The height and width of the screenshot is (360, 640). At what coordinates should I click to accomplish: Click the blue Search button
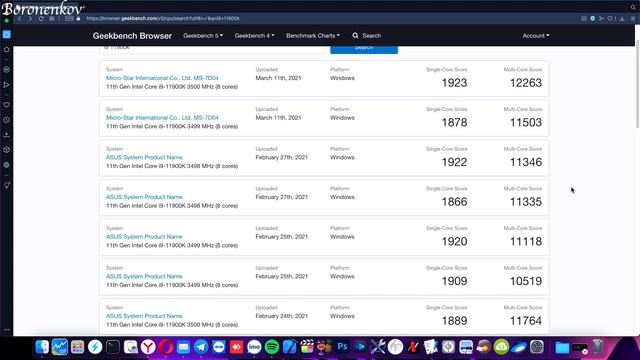(x=364, y=49)
